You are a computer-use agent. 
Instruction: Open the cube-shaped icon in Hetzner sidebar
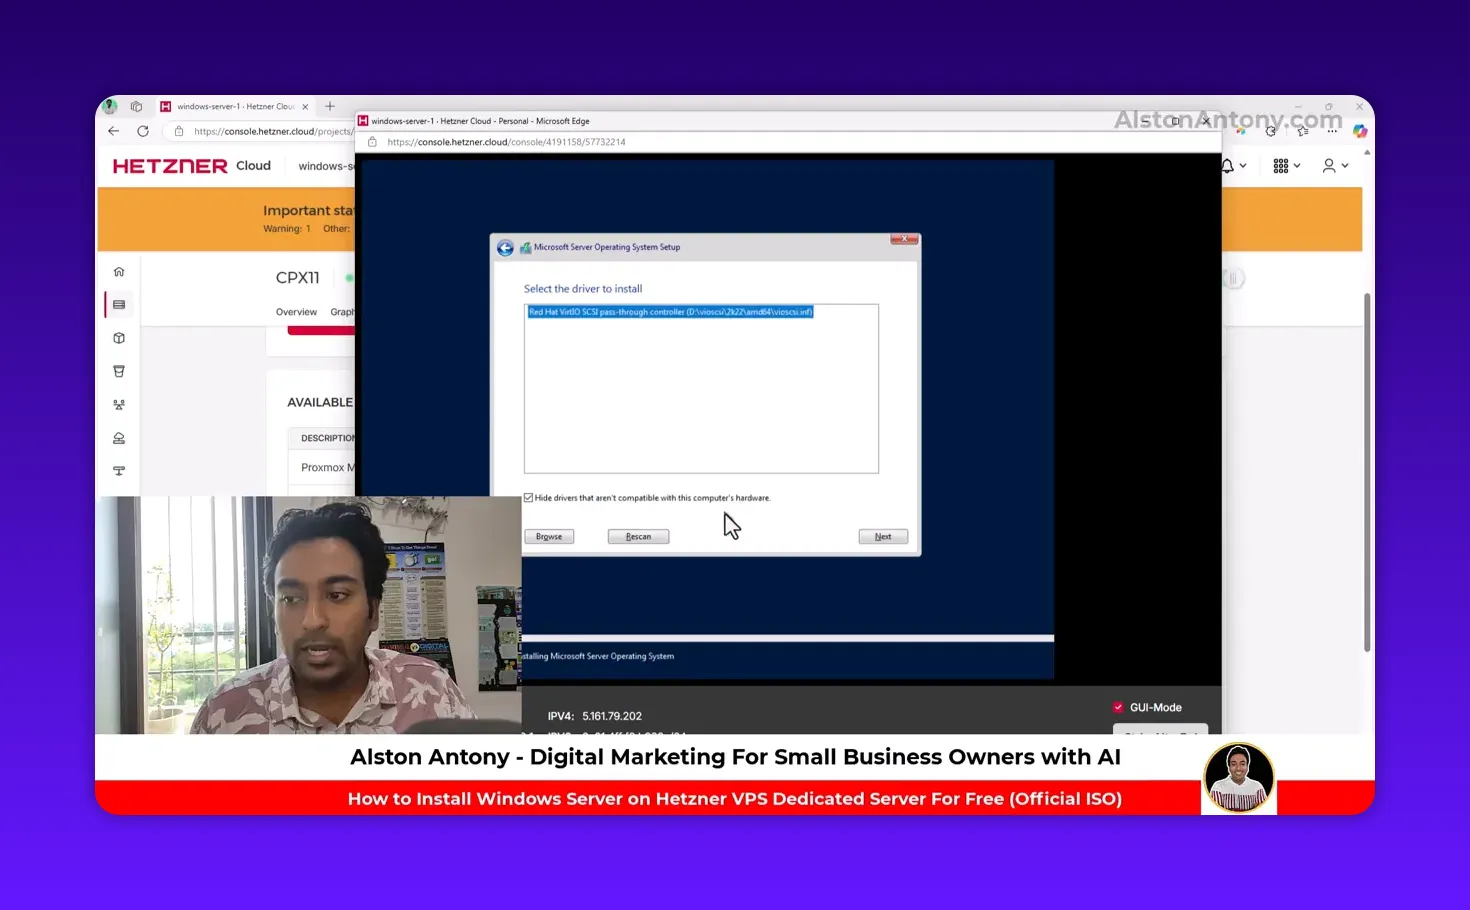click(119, 338)
